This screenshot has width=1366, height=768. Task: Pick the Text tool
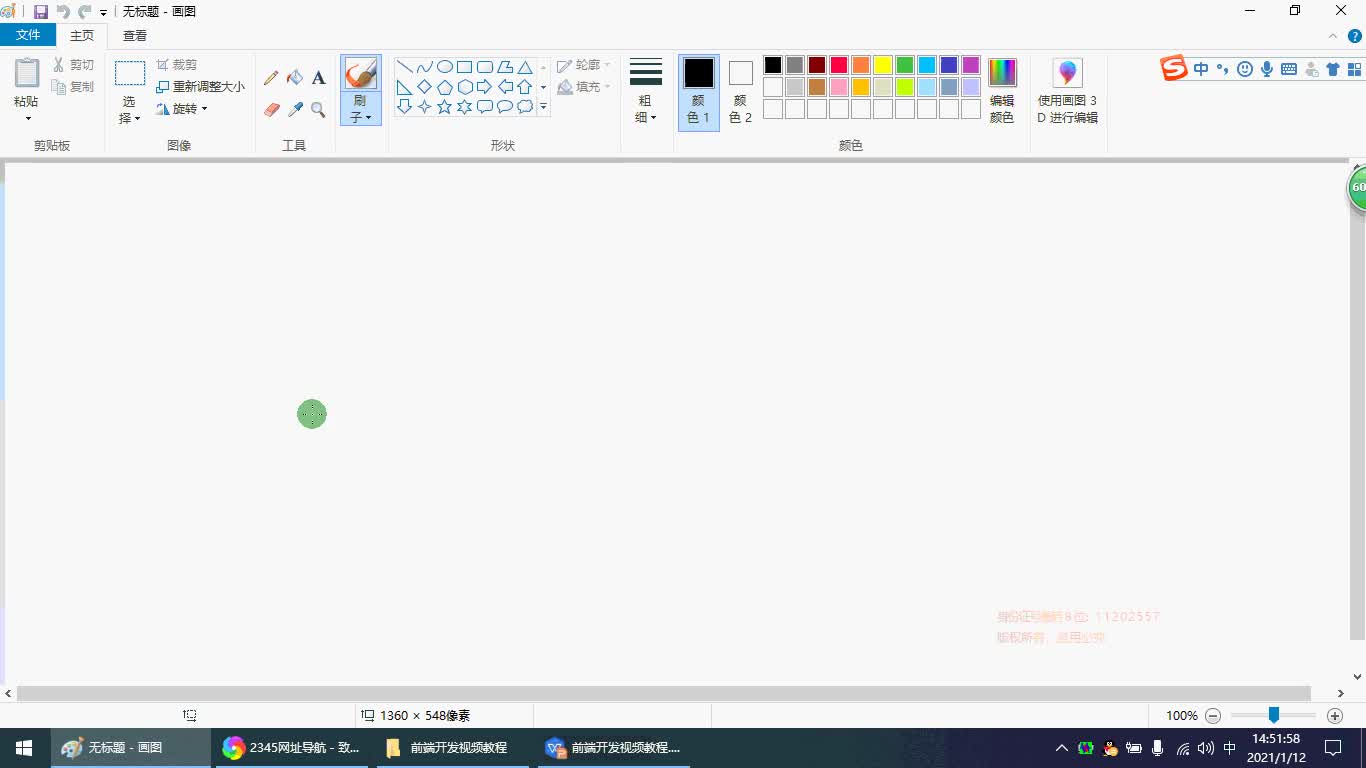pos(318,78)
